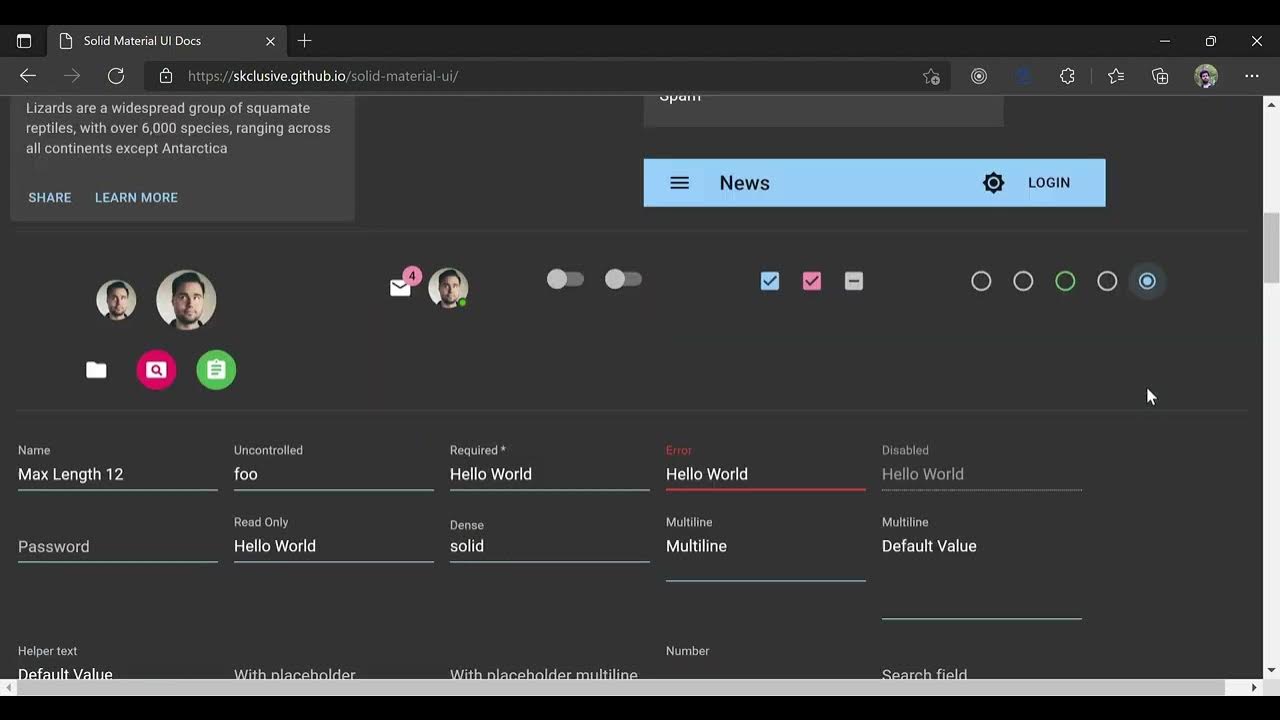Screen dimensions: 1280x720
Task: Click the first circular avatar photo
Action: [116, 299]
